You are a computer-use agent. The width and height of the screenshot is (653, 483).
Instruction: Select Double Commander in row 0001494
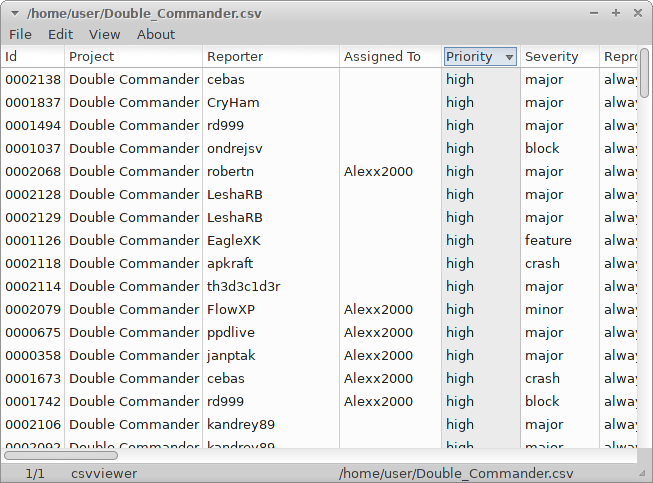[134, 125]
